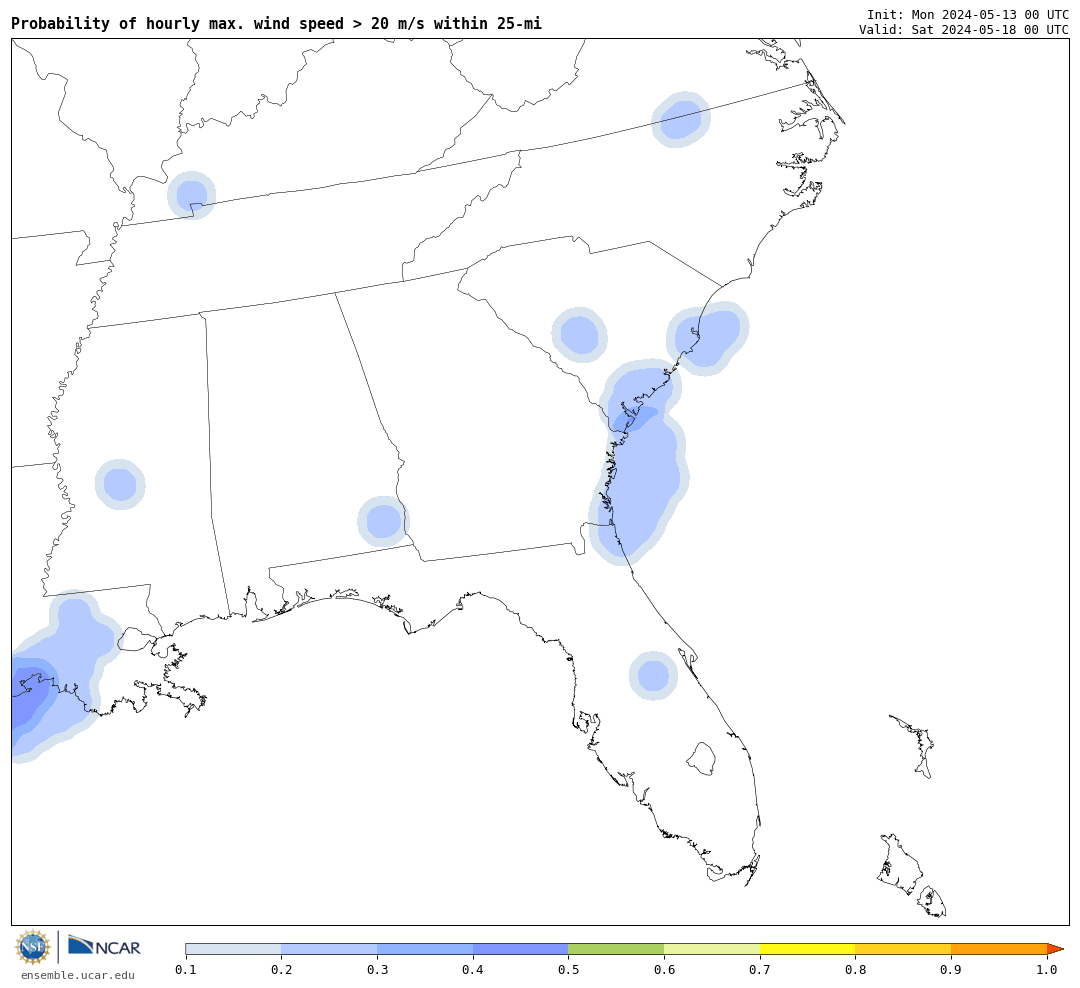This screenshot has height=988, width=1080.
Task: Click the colorbar label 0.8
Action: (x=855, y=970)
